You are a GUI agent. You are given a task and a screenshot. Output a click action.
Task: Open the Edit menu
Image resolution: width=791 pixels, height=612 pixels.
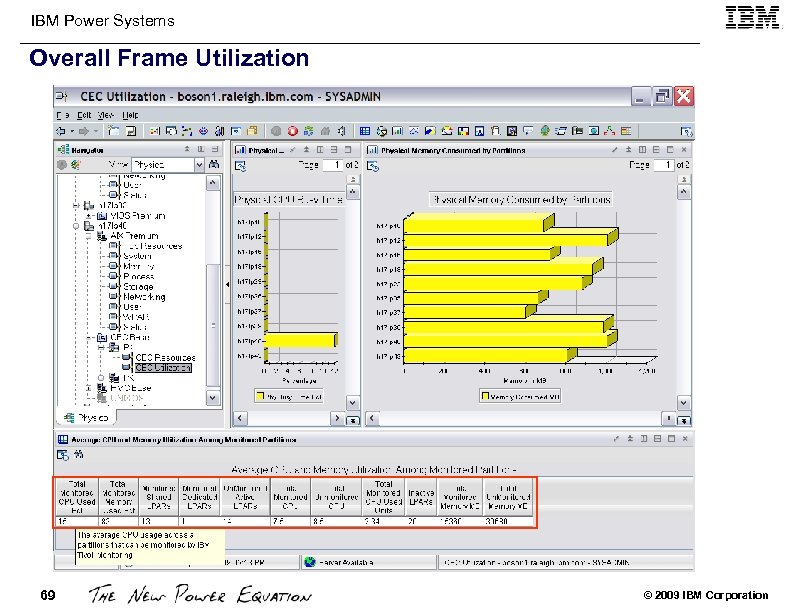tap(84, 115)
